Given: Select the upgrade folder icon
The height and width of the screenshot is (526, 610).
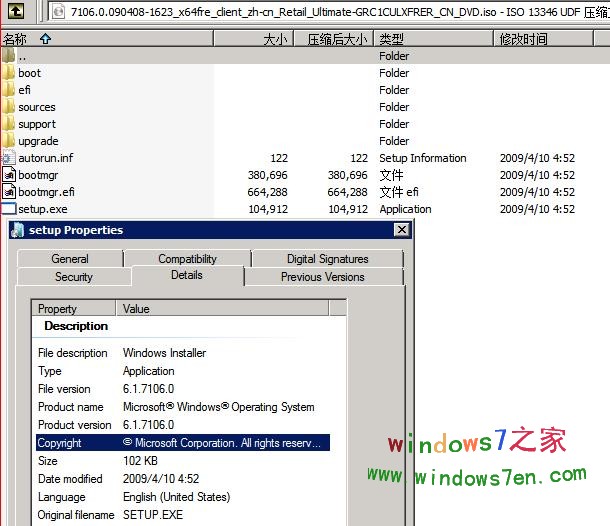Looking at the screenshot, I should (8, 141).
